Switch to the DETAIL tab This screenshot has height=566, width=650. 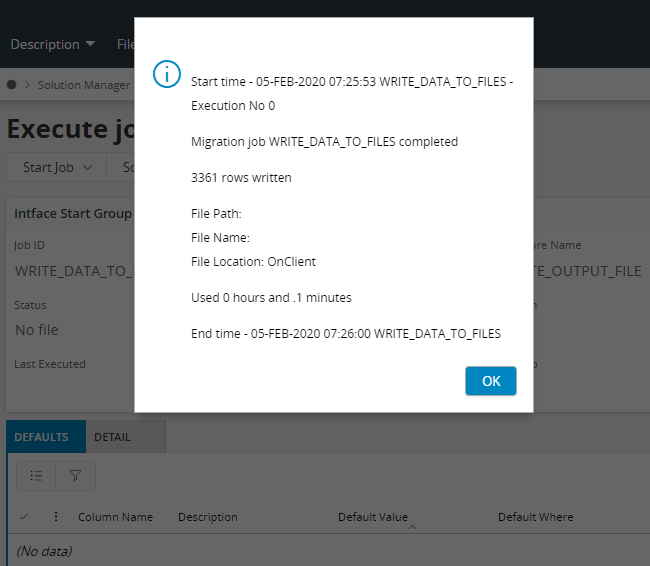coord(112,437)
